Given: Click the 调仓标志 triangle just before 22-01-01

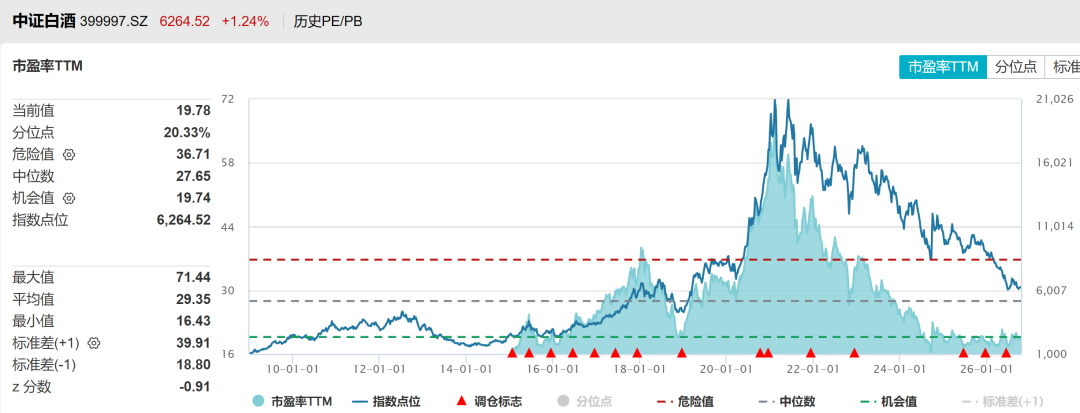Looking at the screenshot, I should point(811,353).
